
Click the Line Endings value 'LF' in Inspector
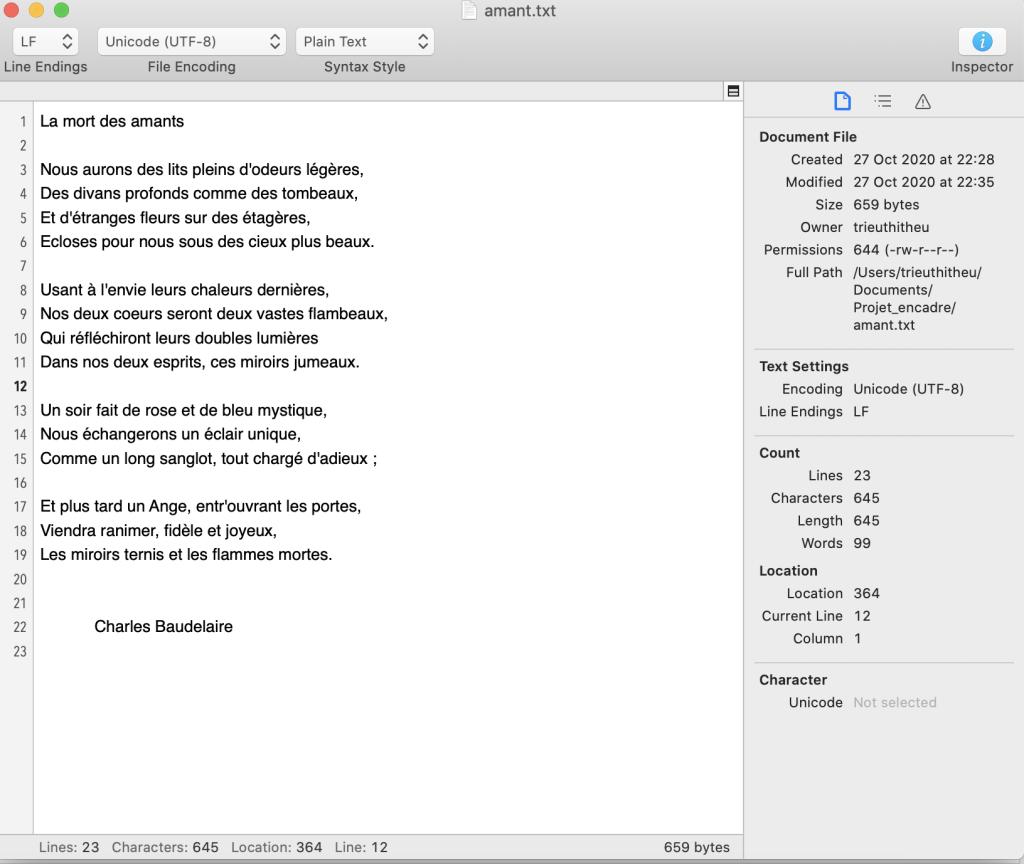tap(861, 412)
